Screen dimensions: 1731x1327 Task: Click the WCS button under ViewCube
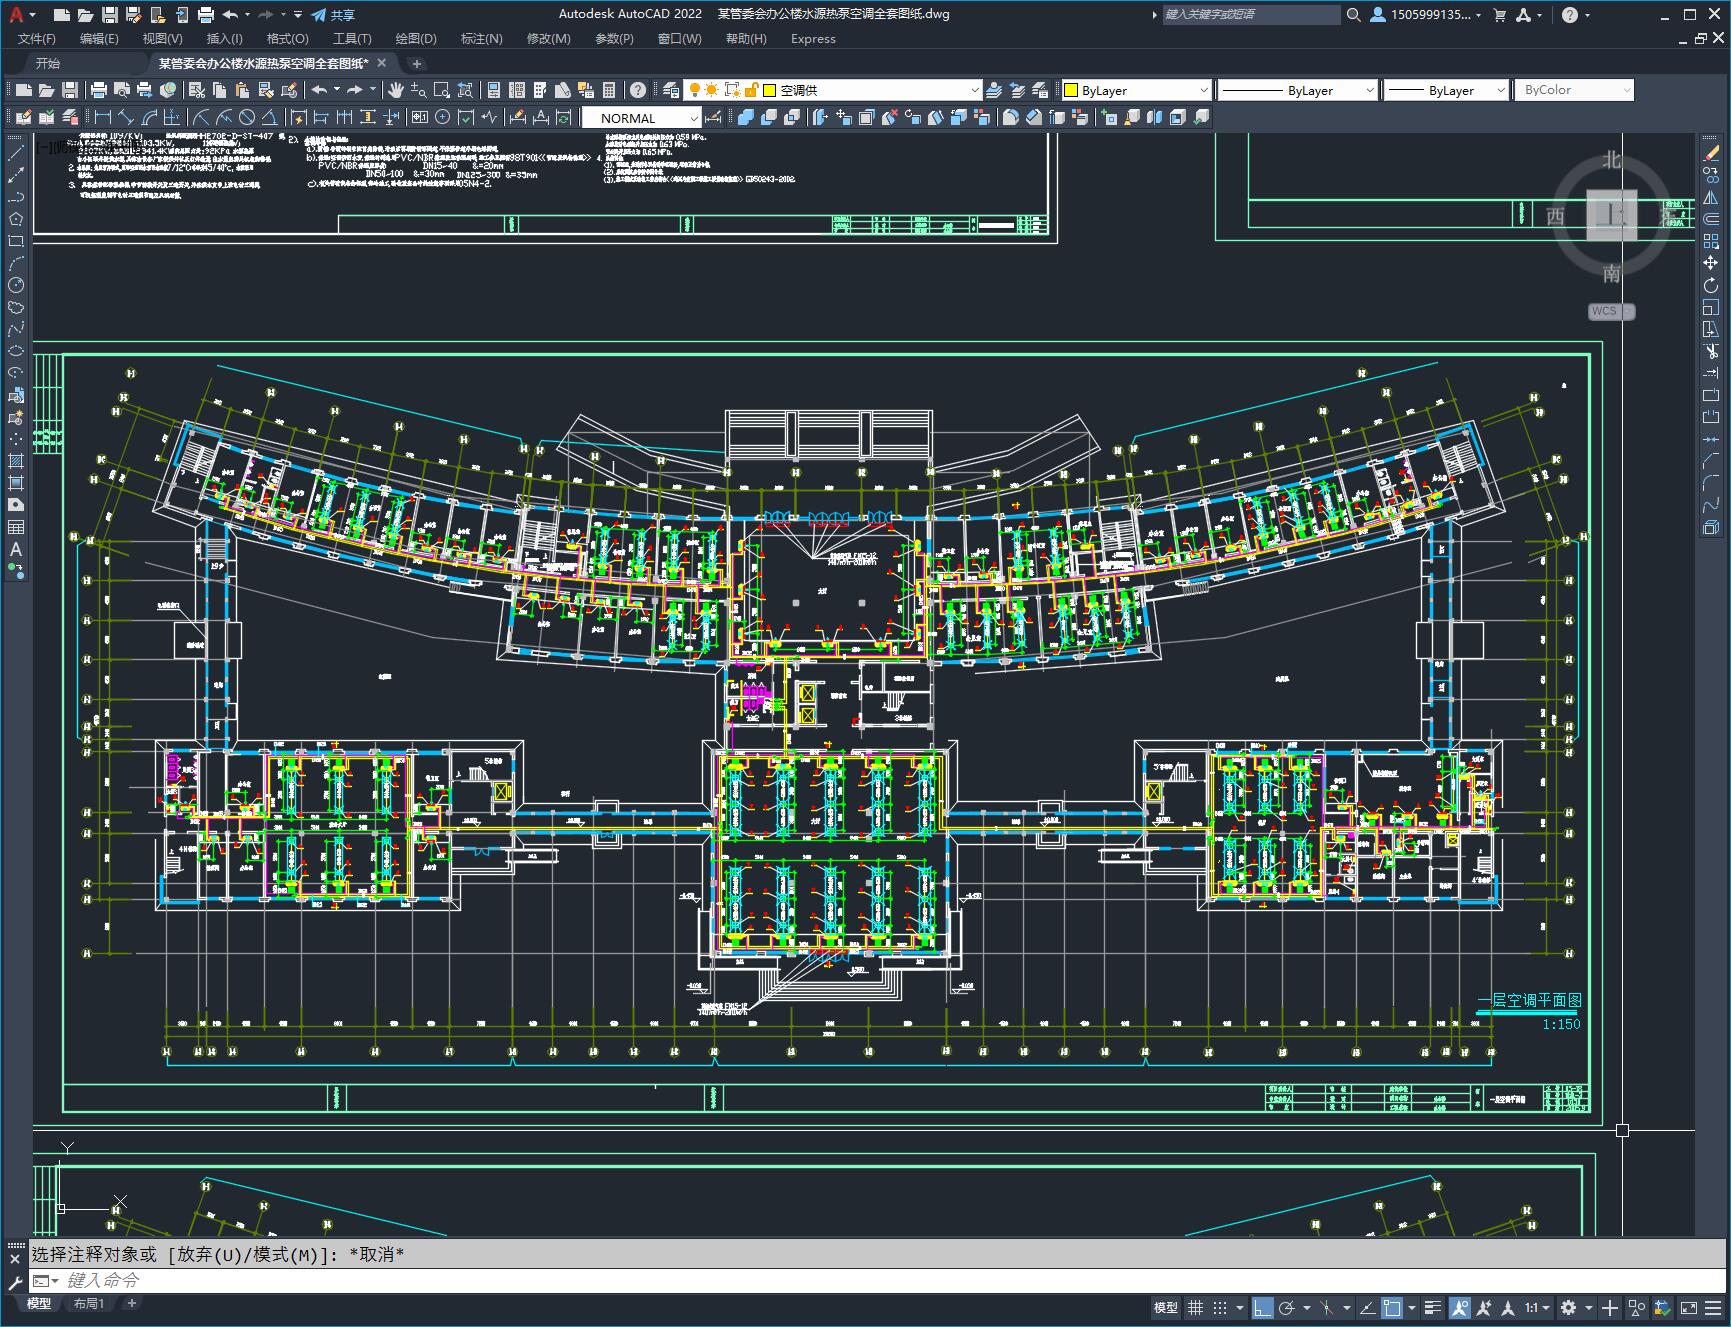click(x=1610, y=311)
